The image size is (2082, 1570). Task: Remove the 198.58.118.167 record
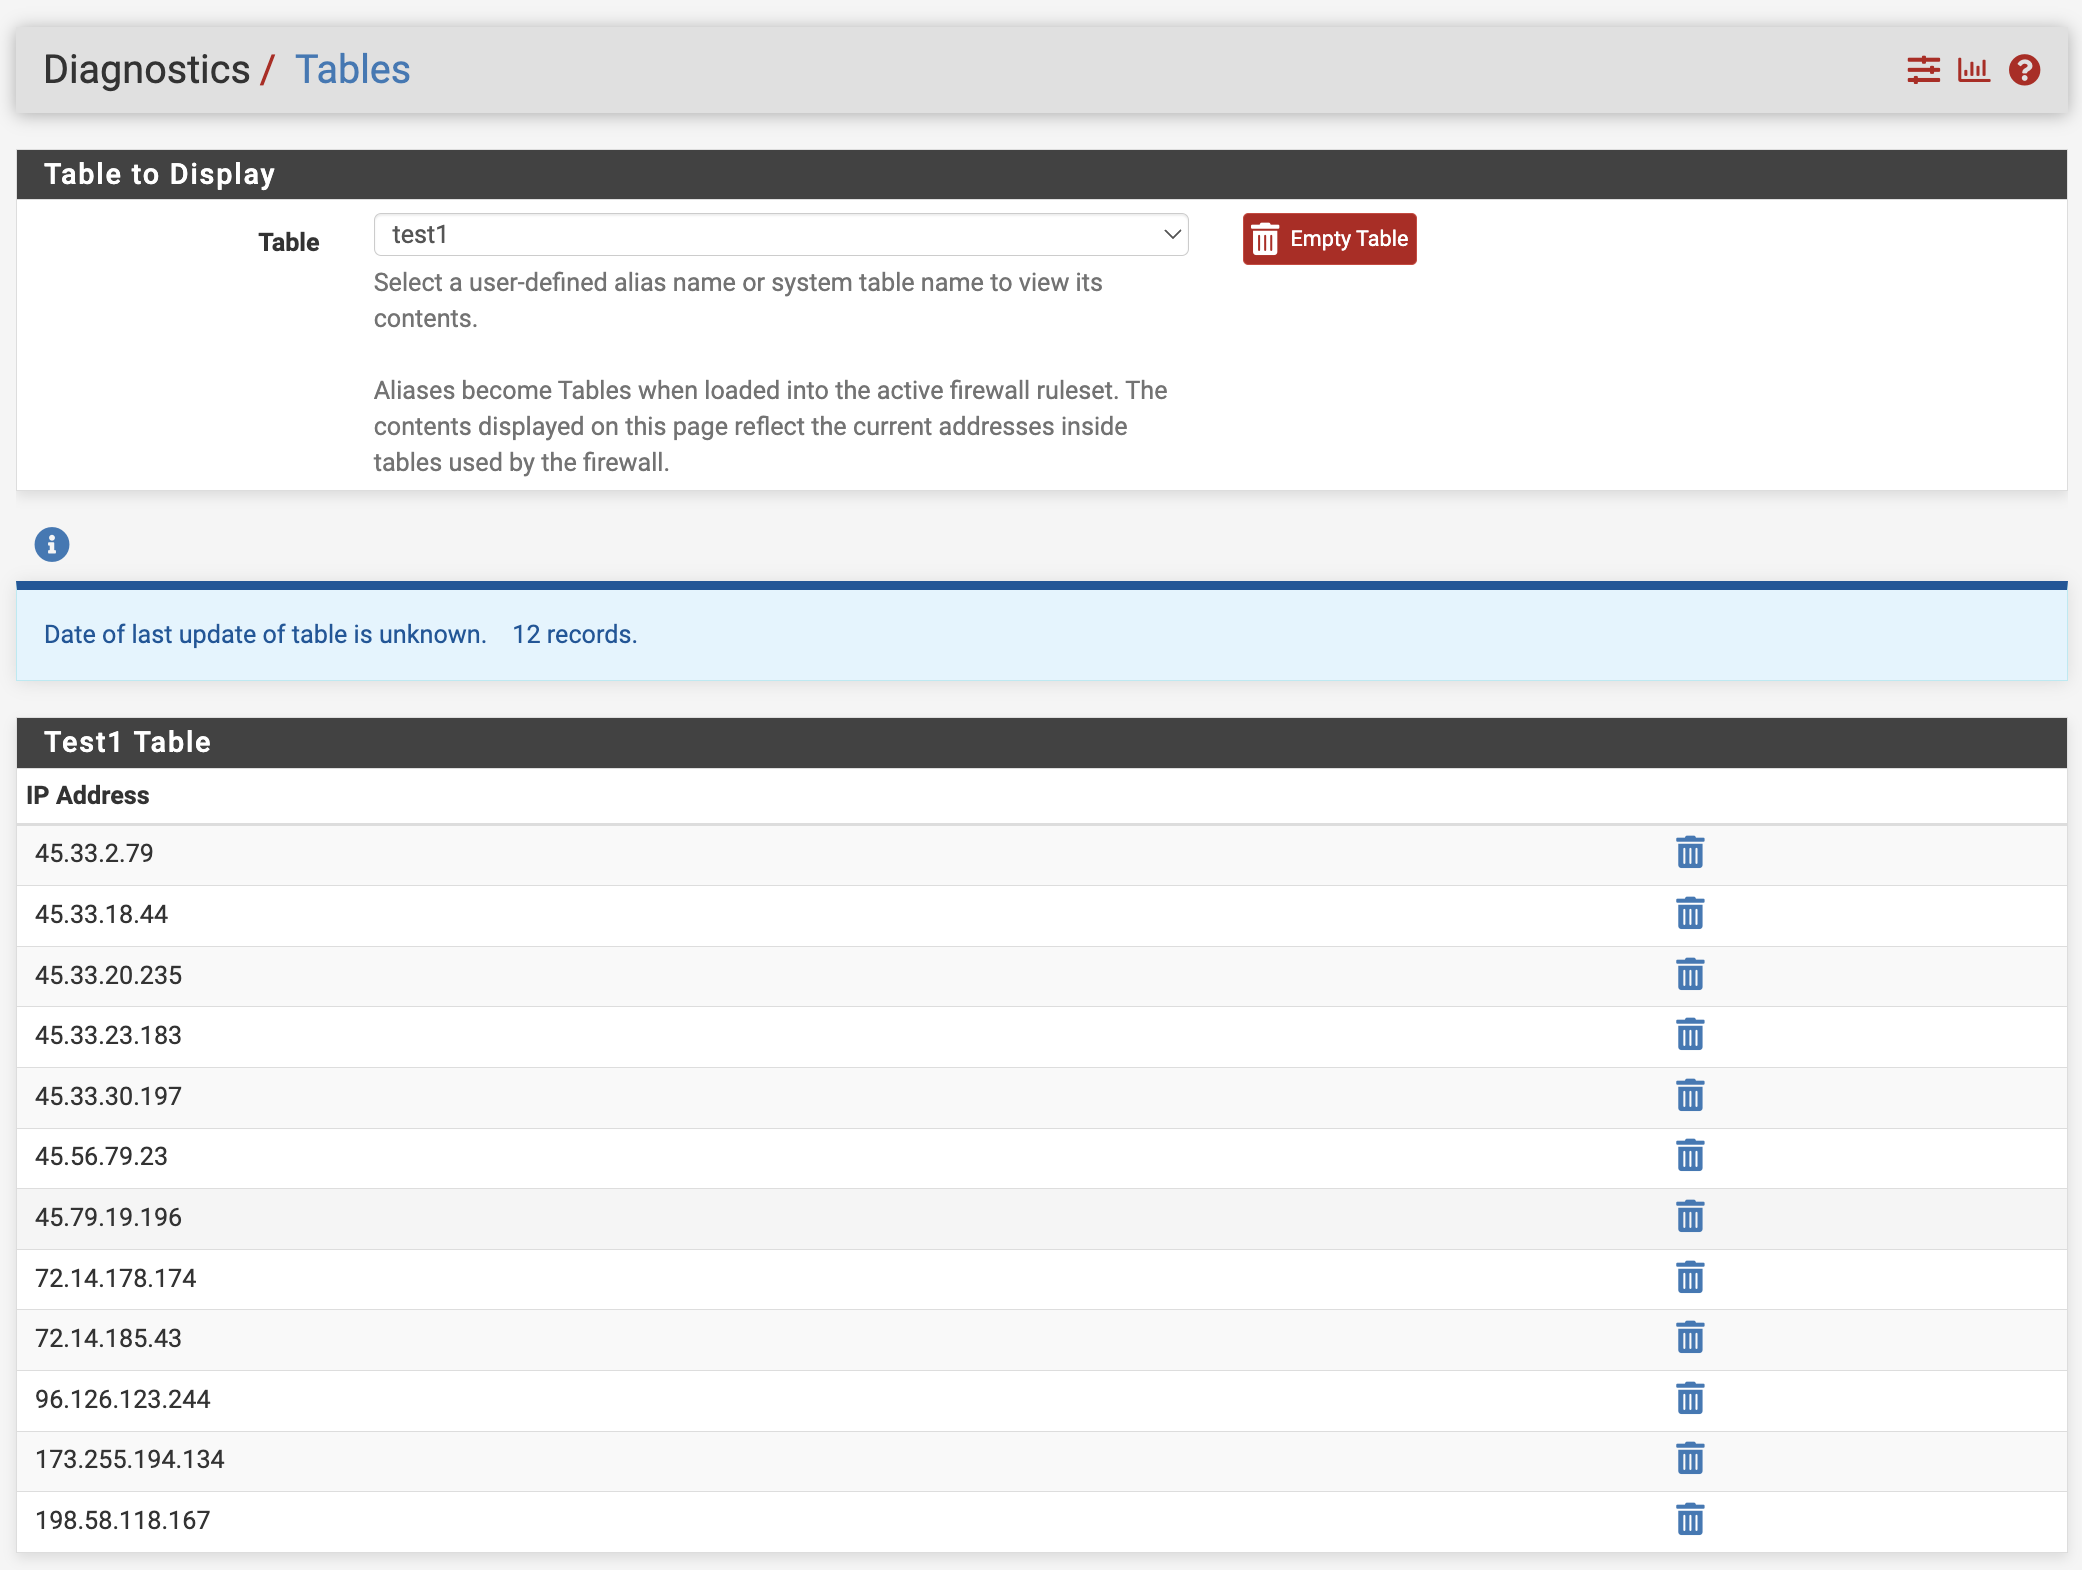(1689, 1520)
